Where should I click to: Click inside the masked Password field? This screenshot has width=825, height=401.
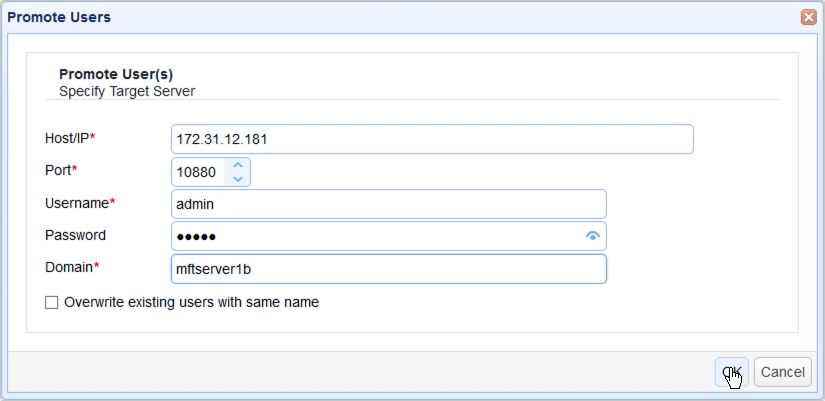coord(375,236)
